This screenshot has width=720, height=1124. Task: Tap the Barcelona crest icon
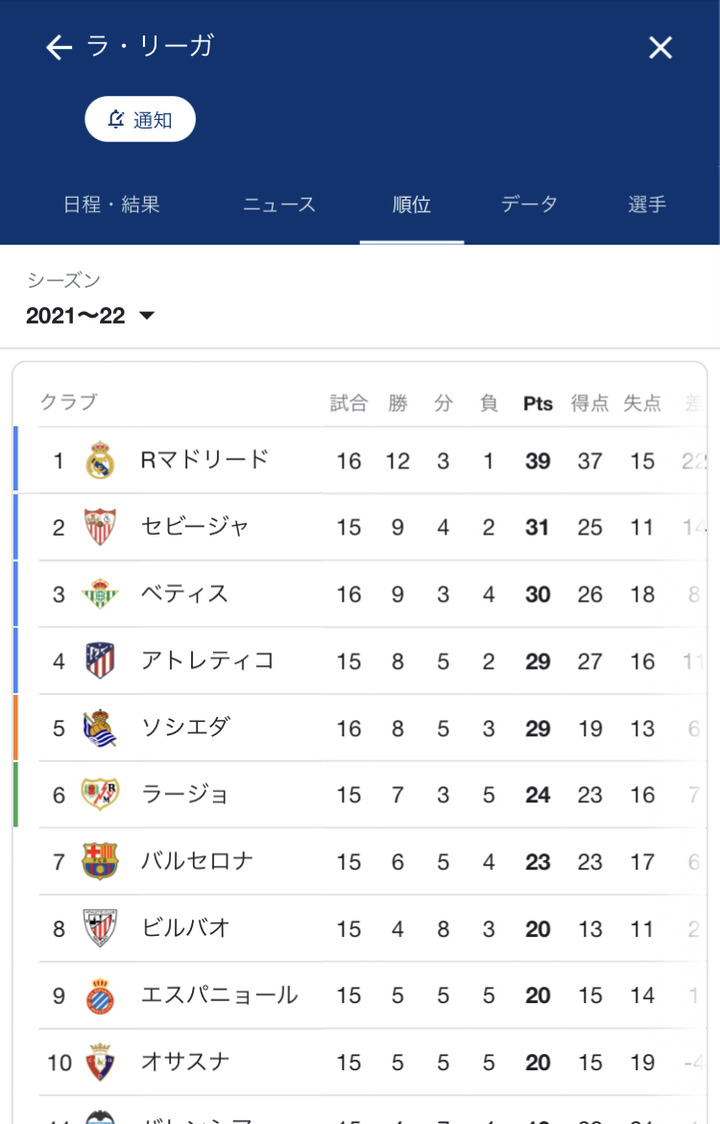[x=100, y=862]
